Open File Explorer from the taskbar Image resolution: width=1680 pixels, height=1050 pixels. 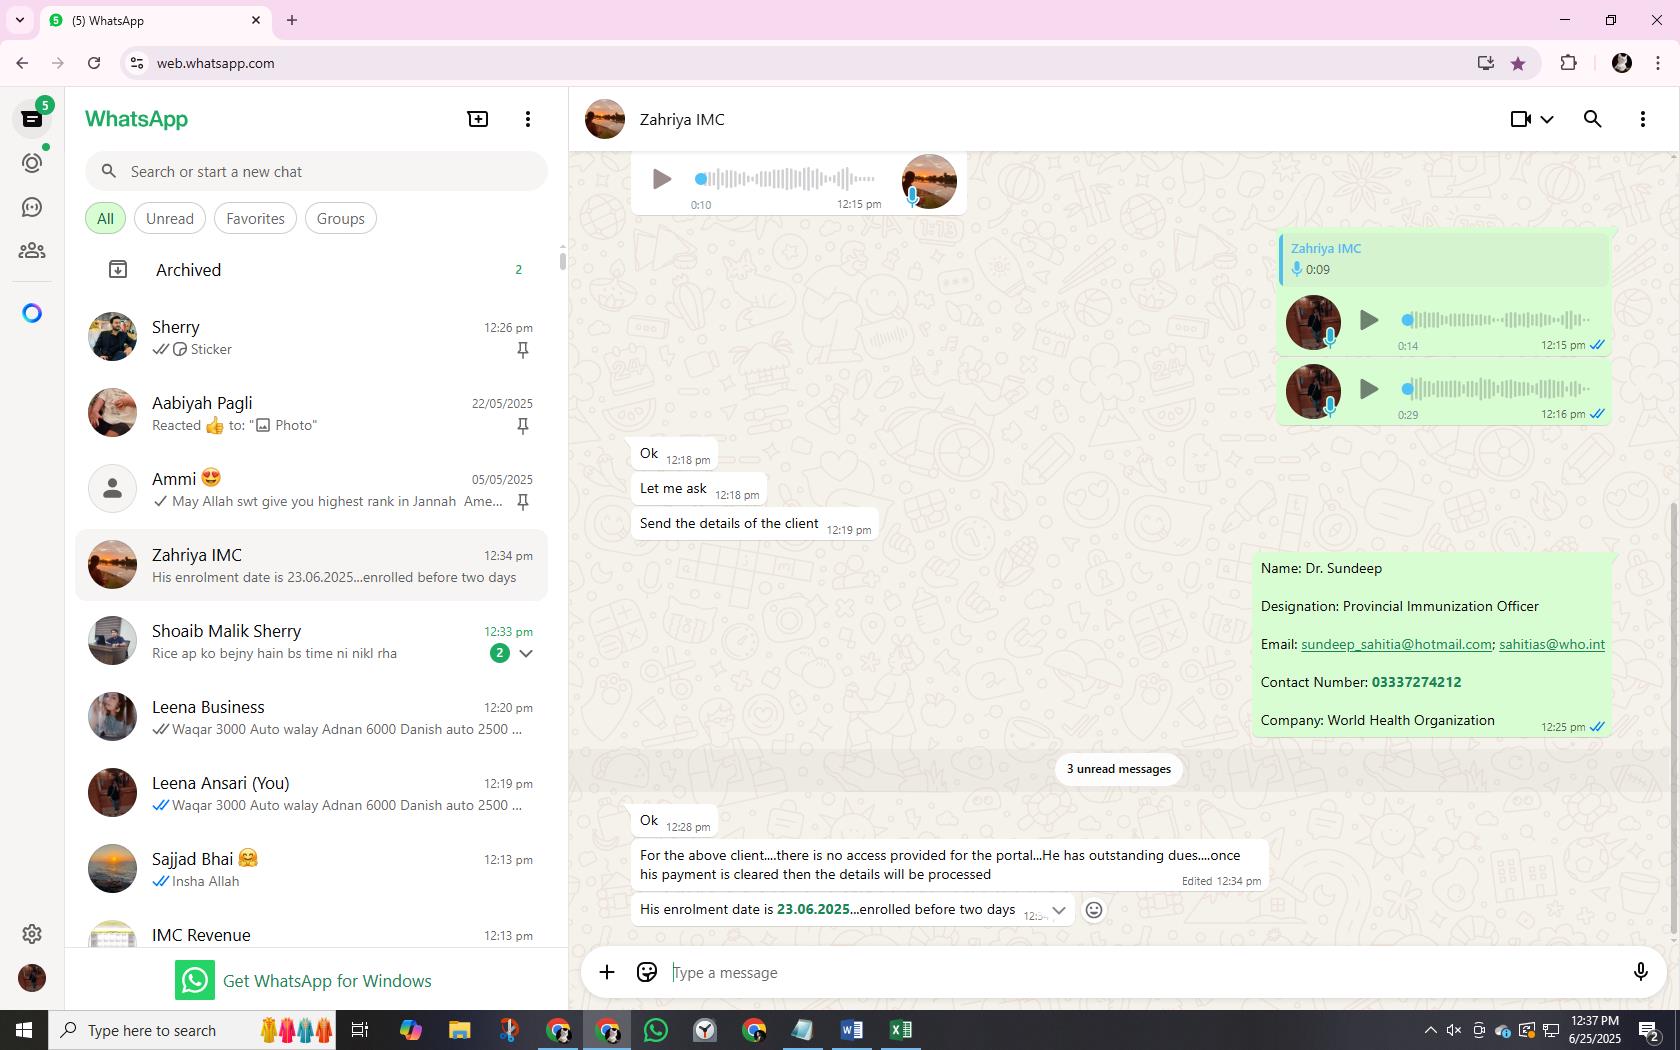tap(459, 1030)
